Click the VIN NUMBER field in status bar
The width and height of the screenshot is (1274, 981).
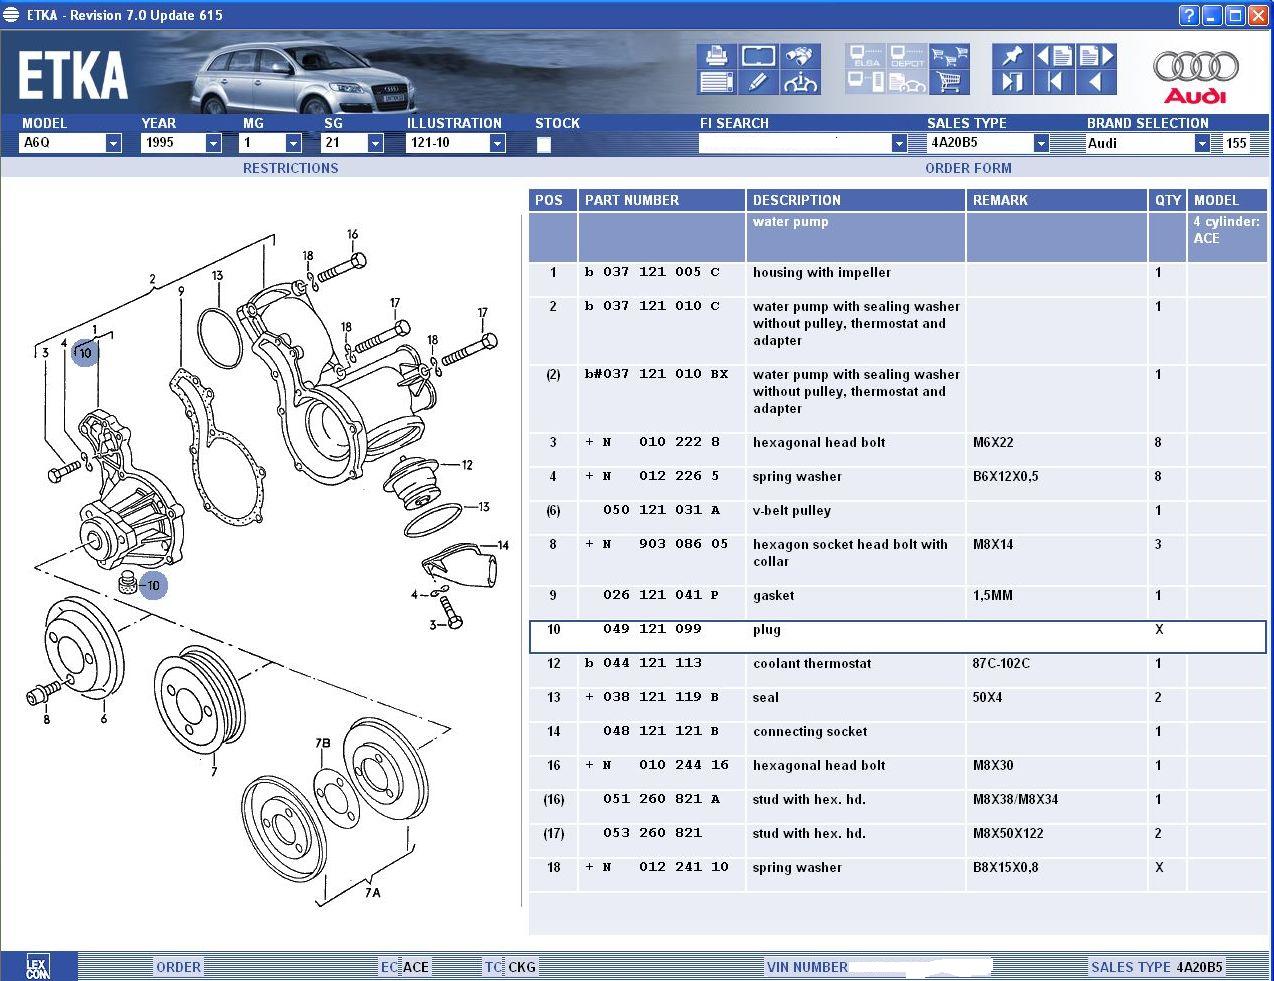tap(920, 967)
